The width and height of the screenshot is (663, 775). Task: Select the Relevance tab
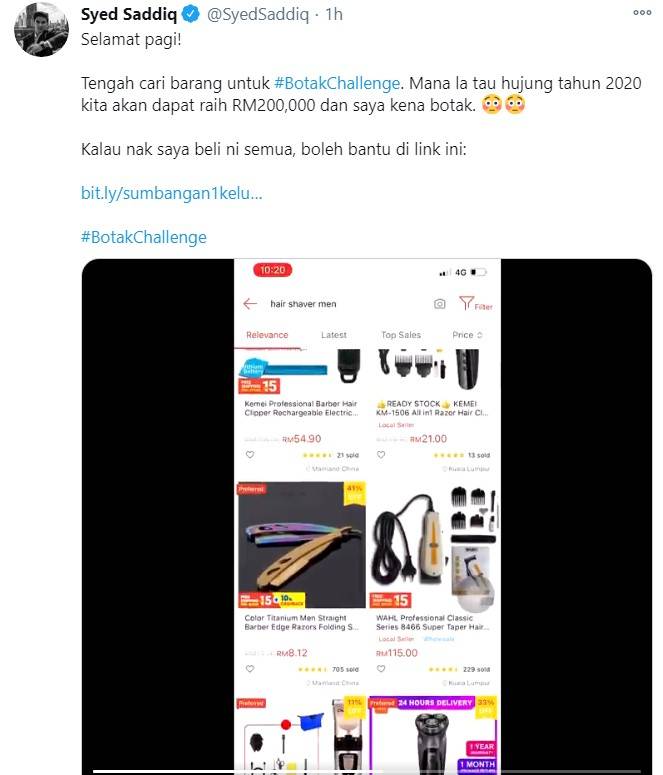[x=267, y=335]
